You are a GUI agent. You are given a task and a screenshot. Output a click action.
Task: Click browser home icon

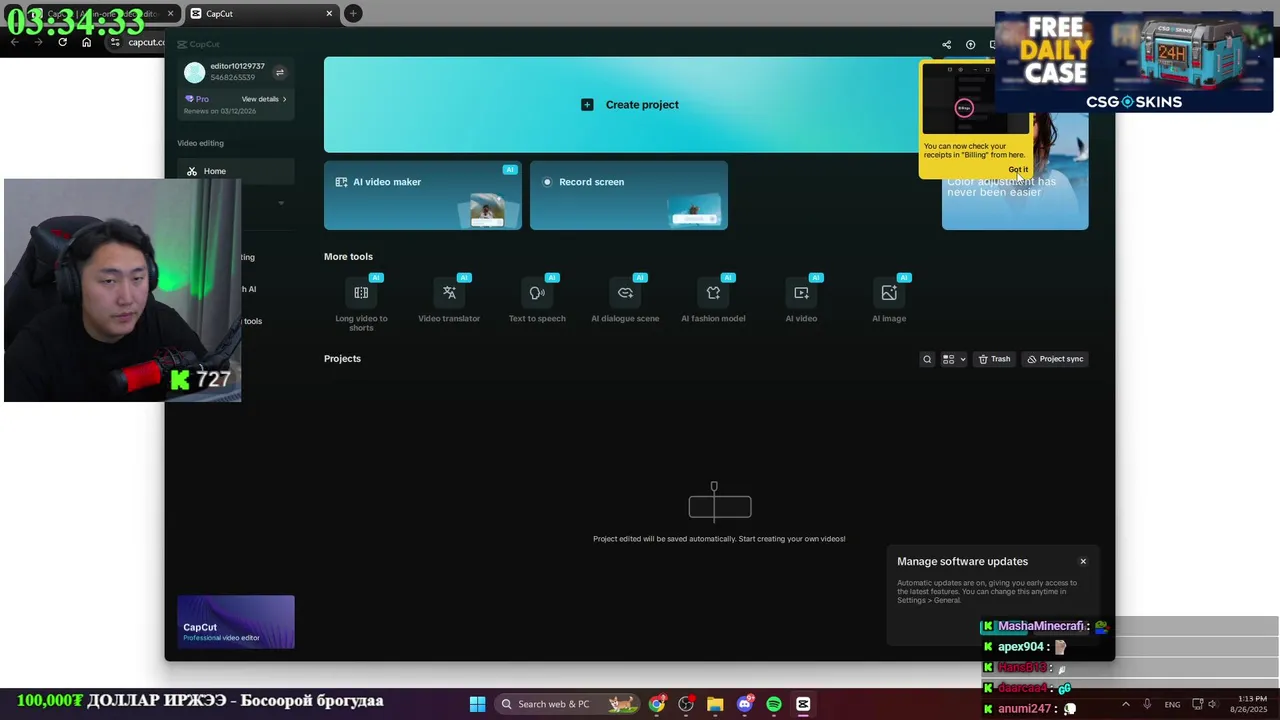click(86, 42)
